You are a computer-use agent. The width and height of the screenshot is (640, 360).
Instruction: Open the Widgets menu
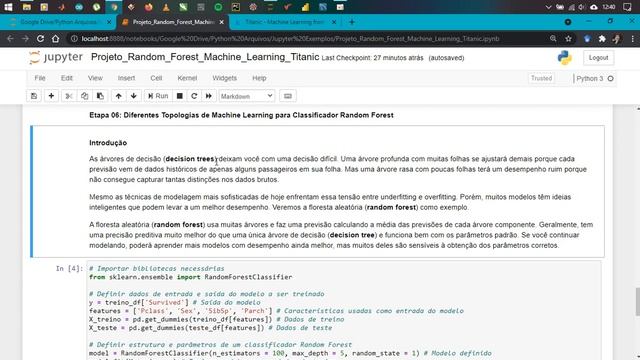point(224,78)
